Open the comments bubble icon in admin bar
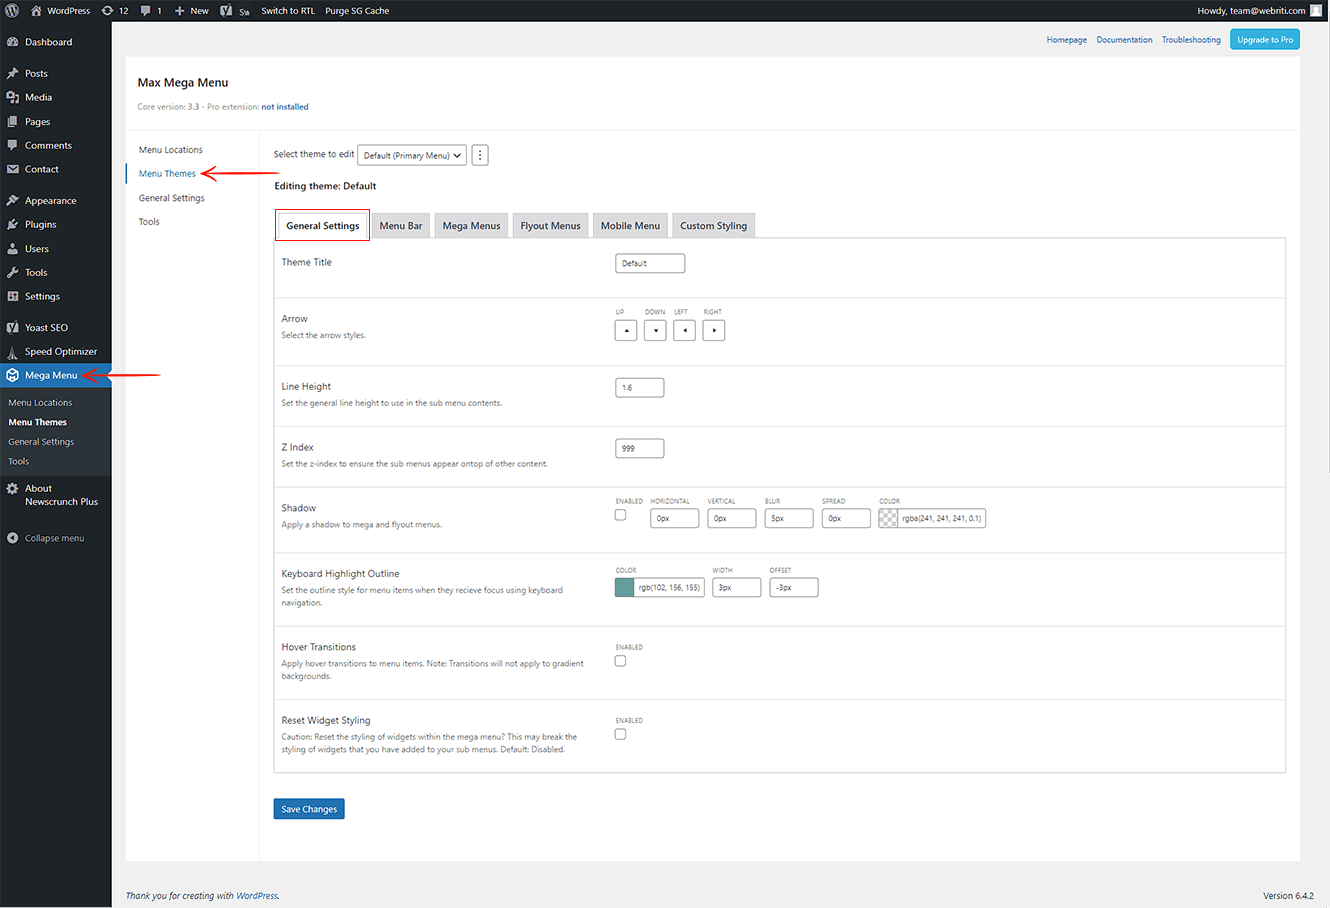This screenshot has width=1330, height=908. (x=146, y=10)
